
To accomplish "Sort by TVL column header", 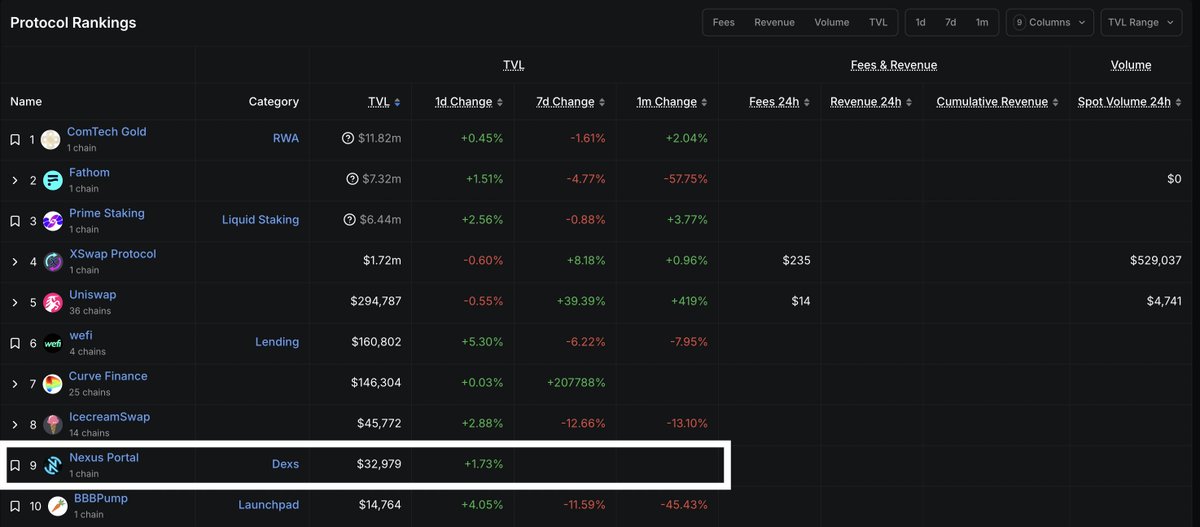I will [x=384, y=102].
